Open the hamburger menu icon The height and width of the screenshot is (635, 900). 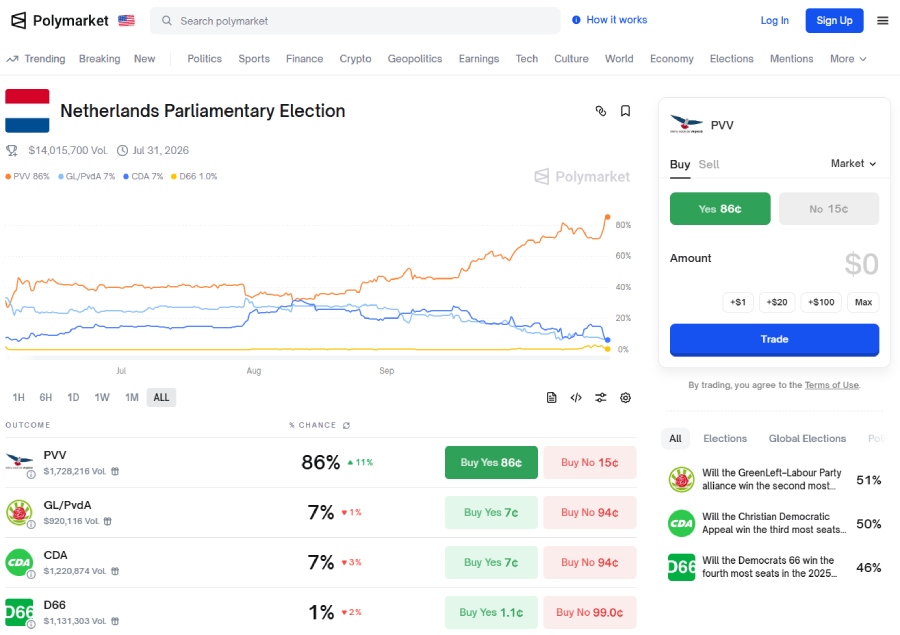(x=882, y=20)
